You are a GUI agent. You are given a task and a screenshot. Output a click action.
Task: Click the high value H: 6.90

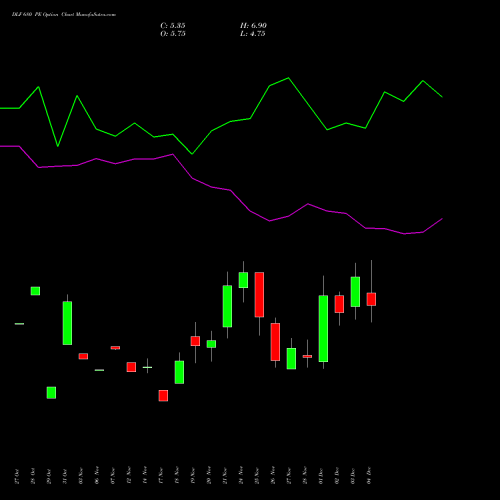tap(253, 26)
